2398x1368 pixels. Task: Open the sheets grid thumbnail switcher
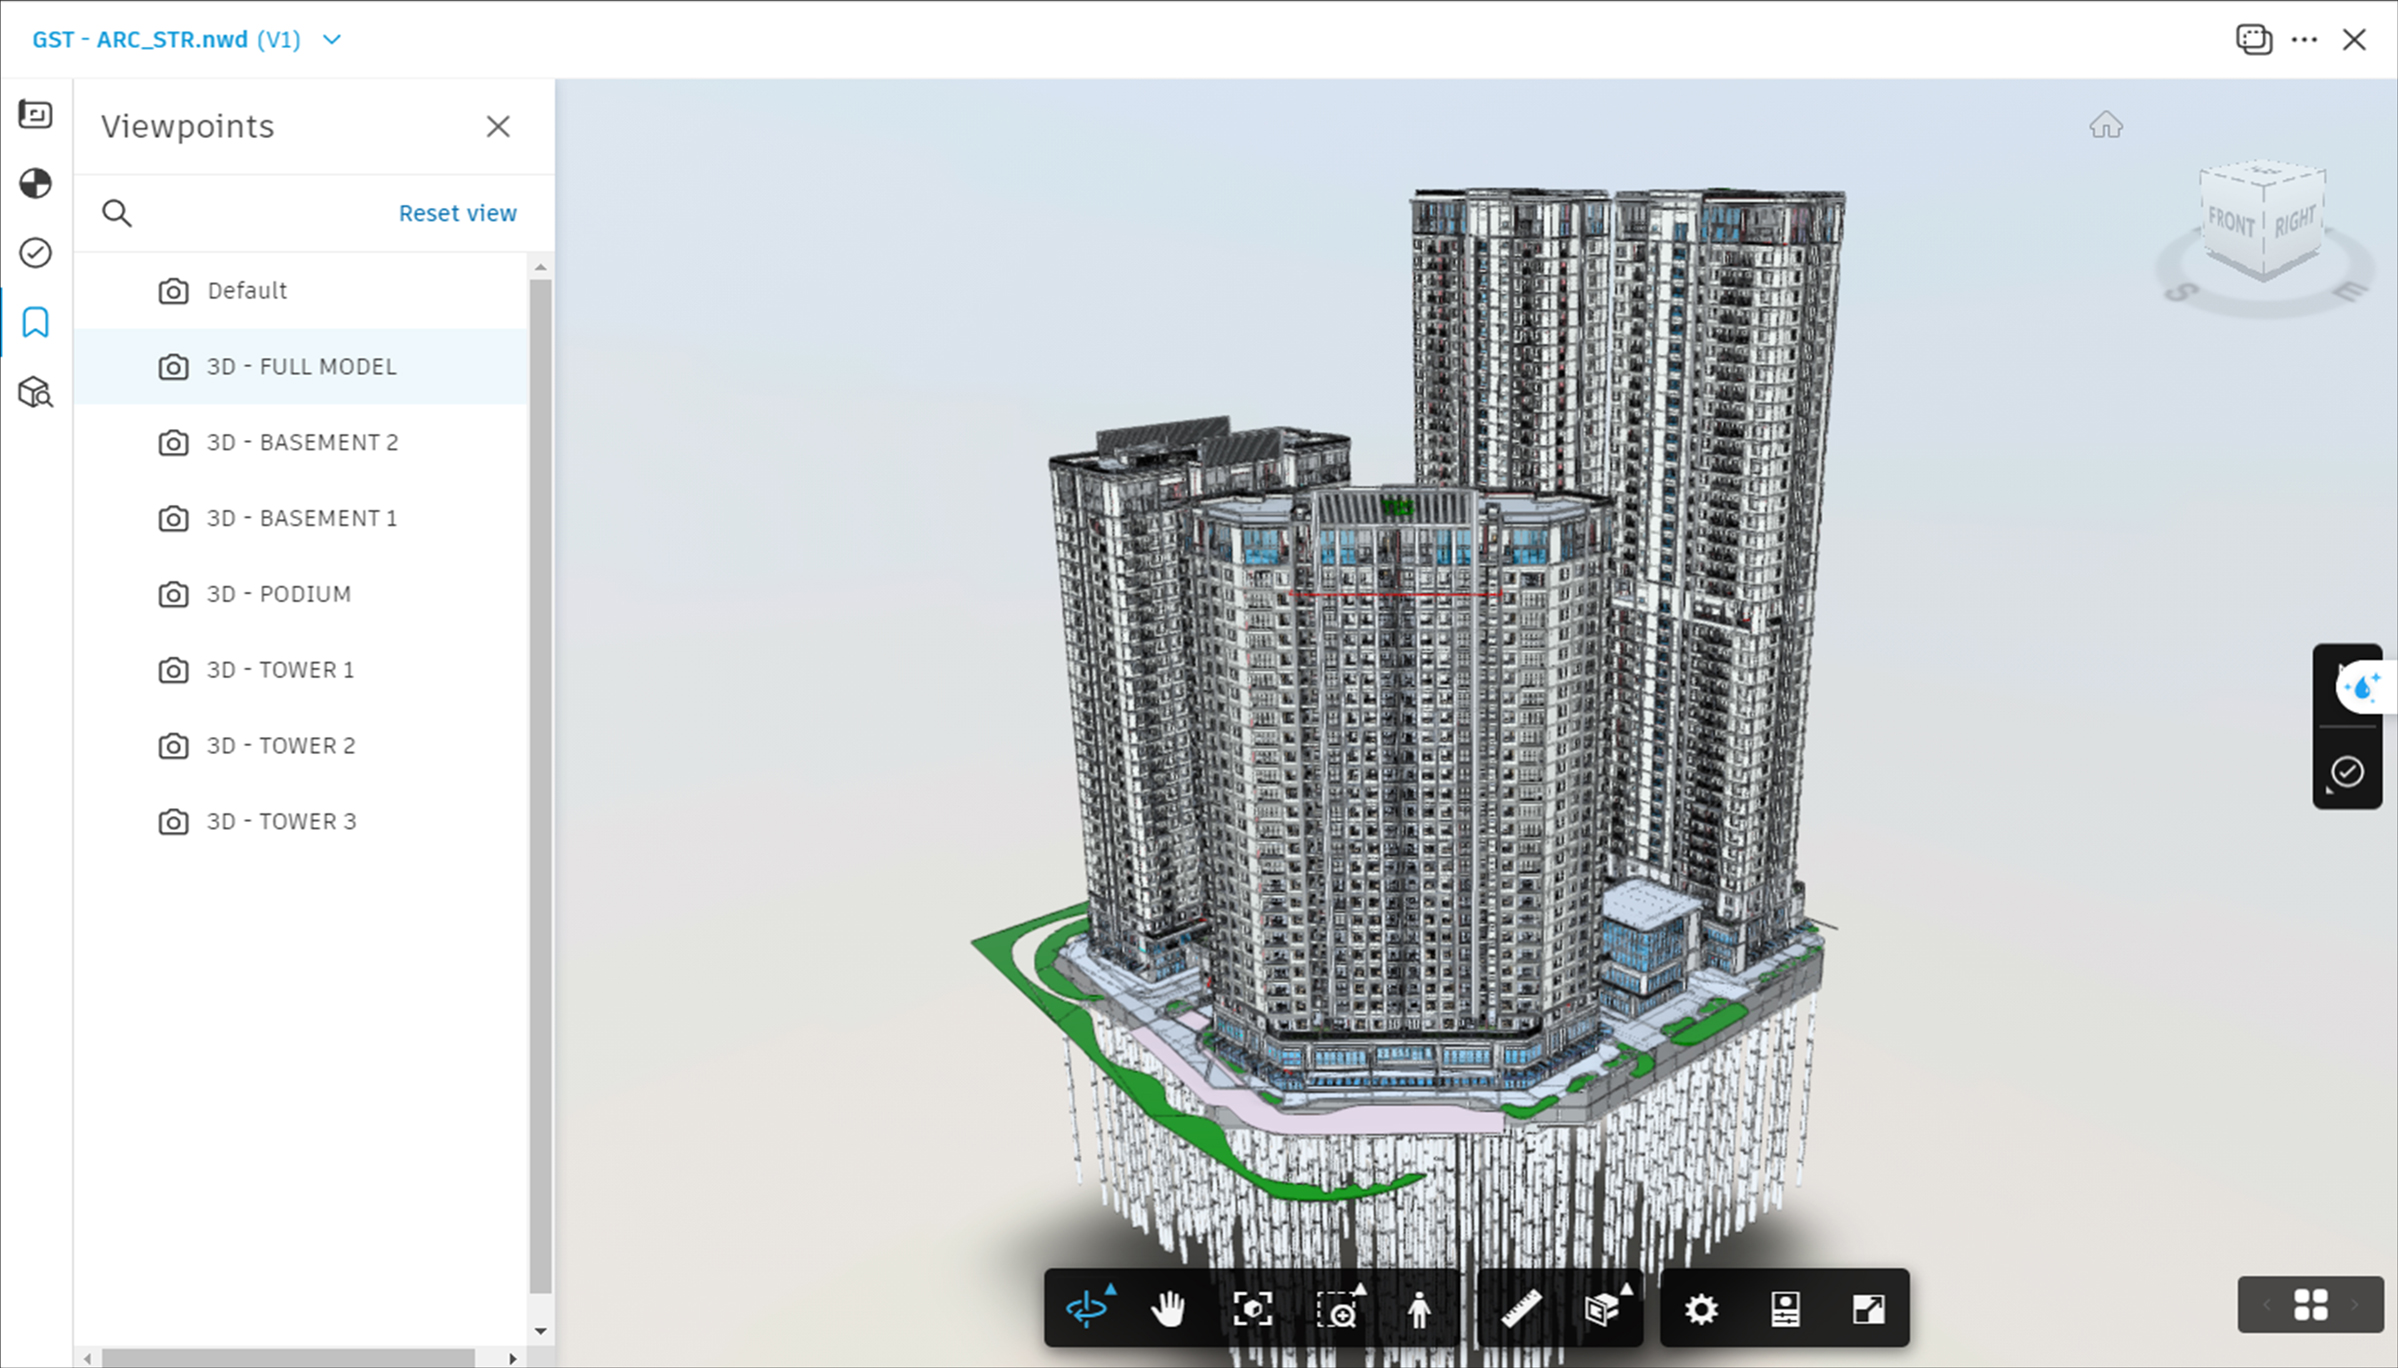pyautogui.click(x=2310, y=1304)
